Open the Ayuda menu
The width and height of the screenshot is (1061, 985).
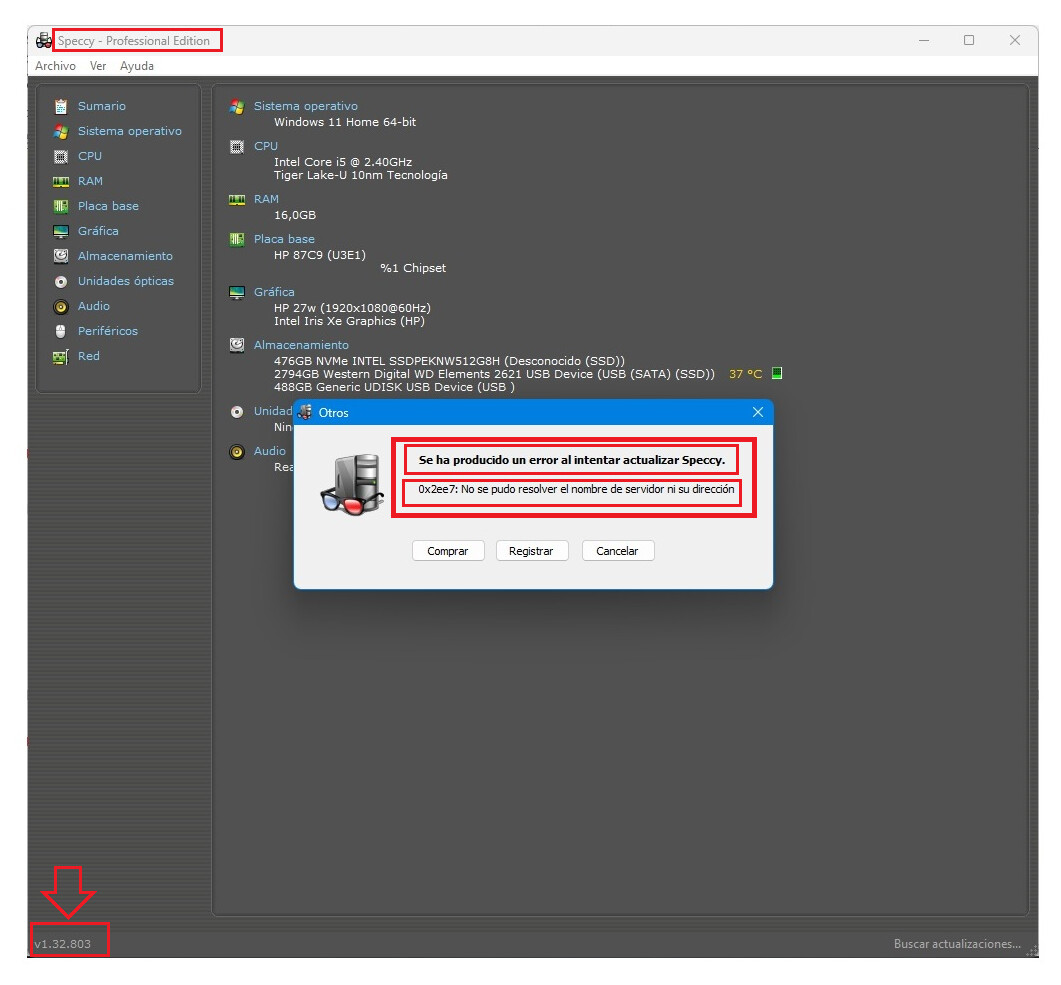(x=137, y=66)
